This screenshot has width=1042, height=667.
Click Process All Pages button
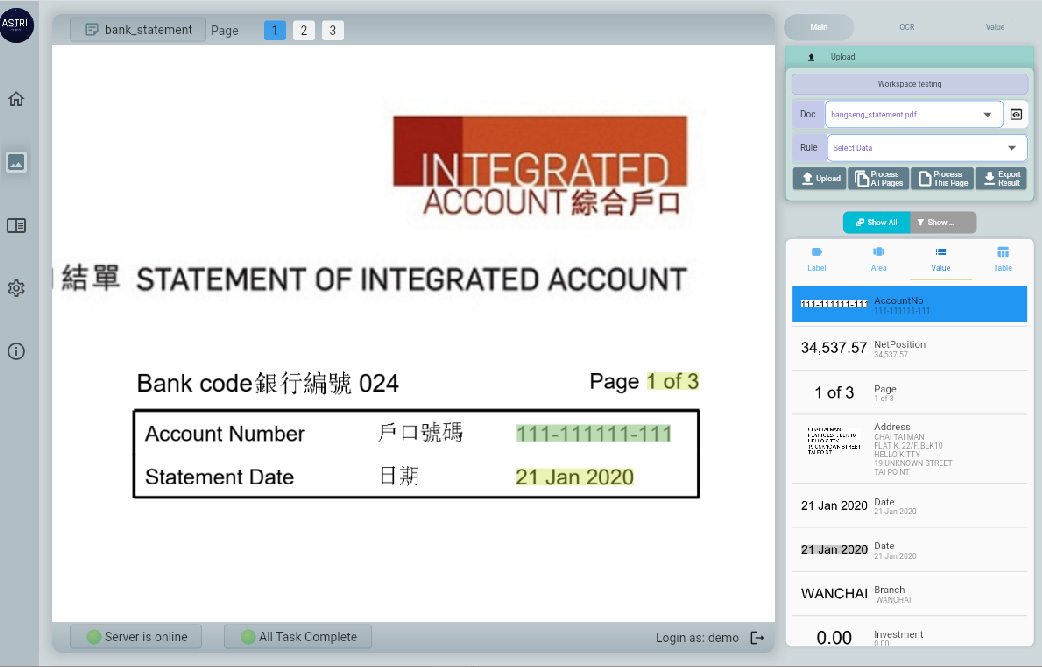click(x=880, y=178)
